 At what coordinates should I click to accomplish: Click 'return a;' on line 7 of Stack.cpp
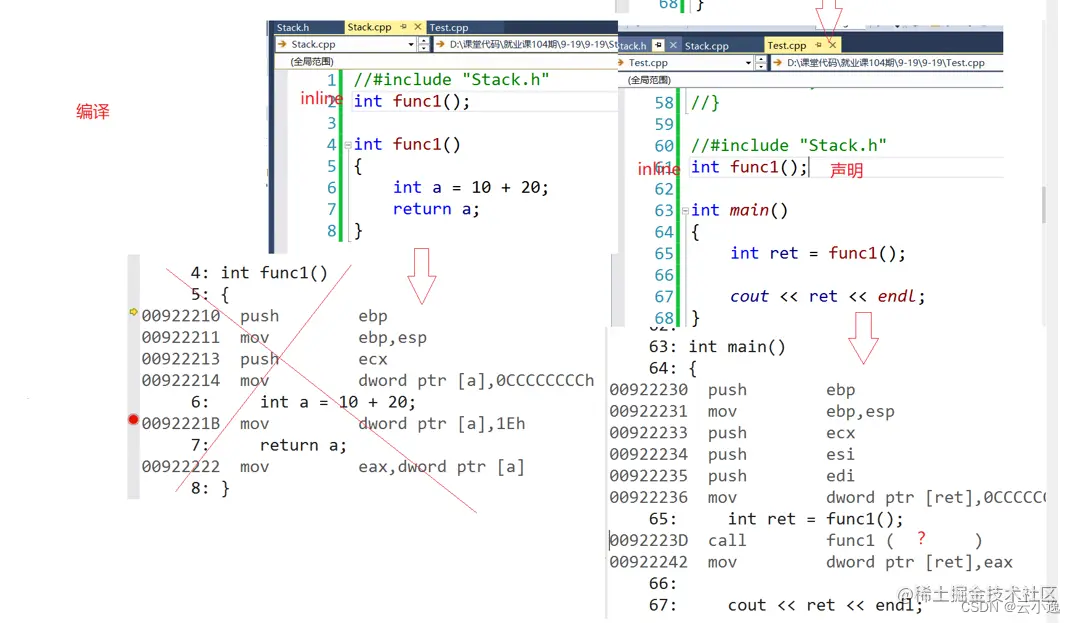(x=436, y=209)
